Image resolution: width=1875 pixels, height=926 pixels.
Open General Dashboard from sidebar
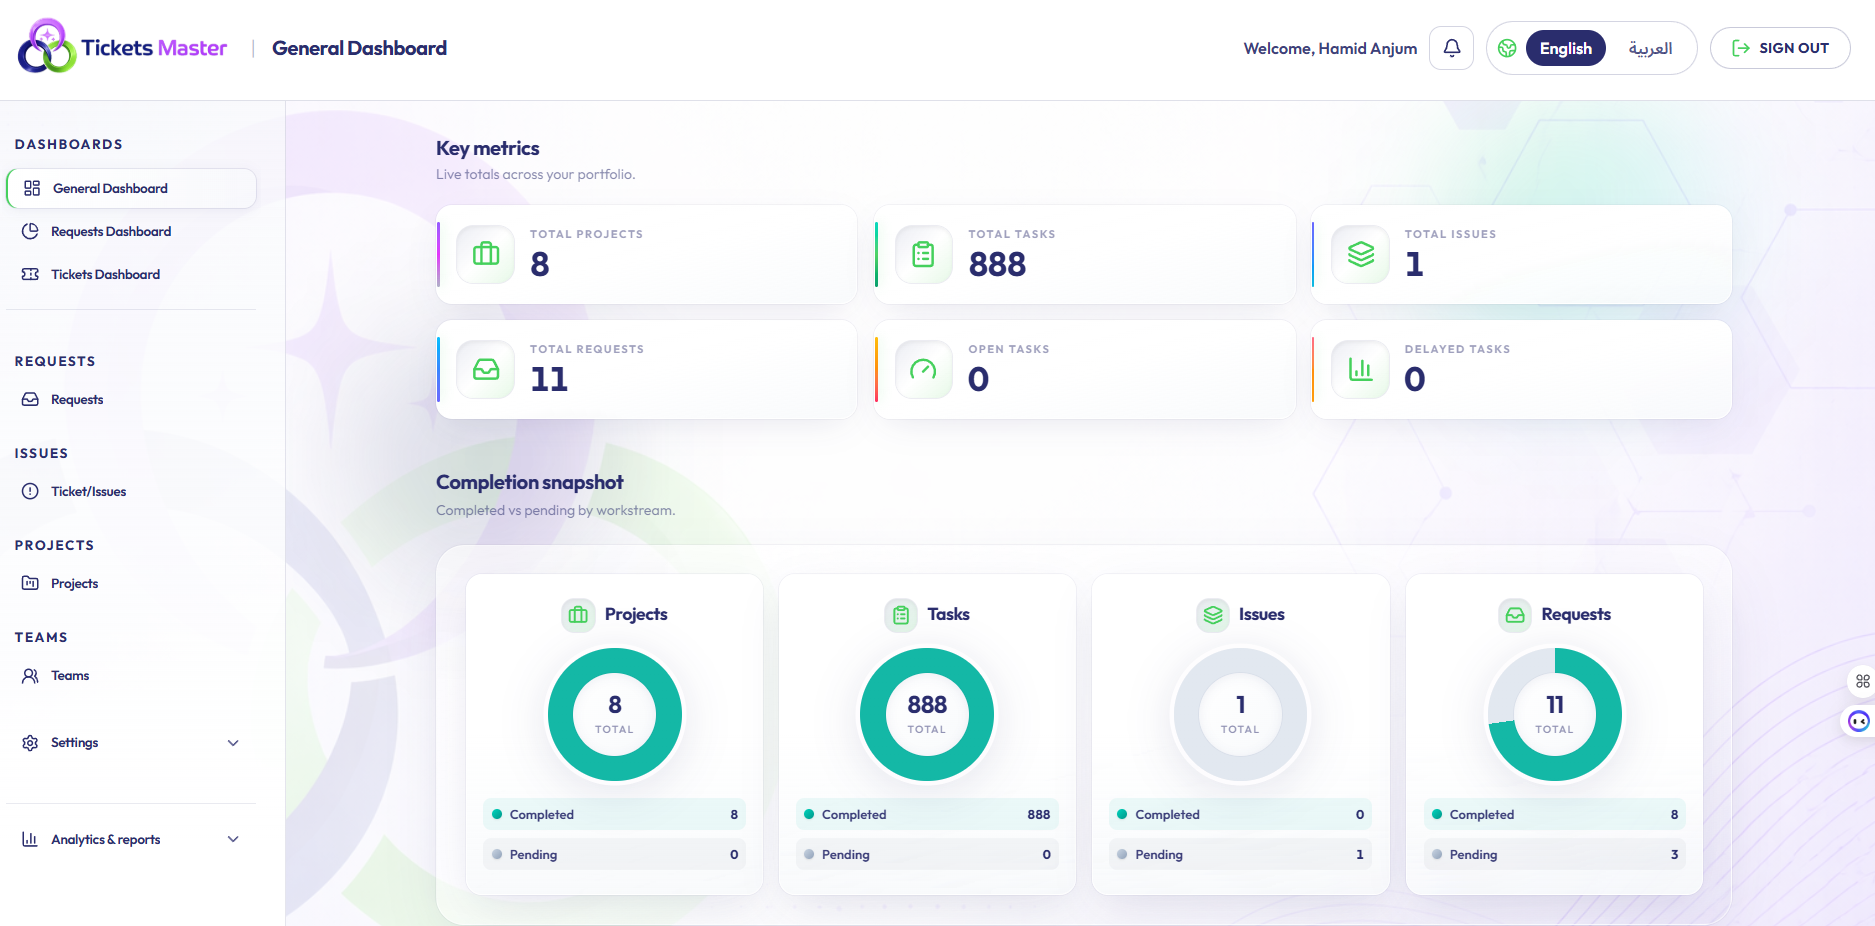click(x=131, y=189)
